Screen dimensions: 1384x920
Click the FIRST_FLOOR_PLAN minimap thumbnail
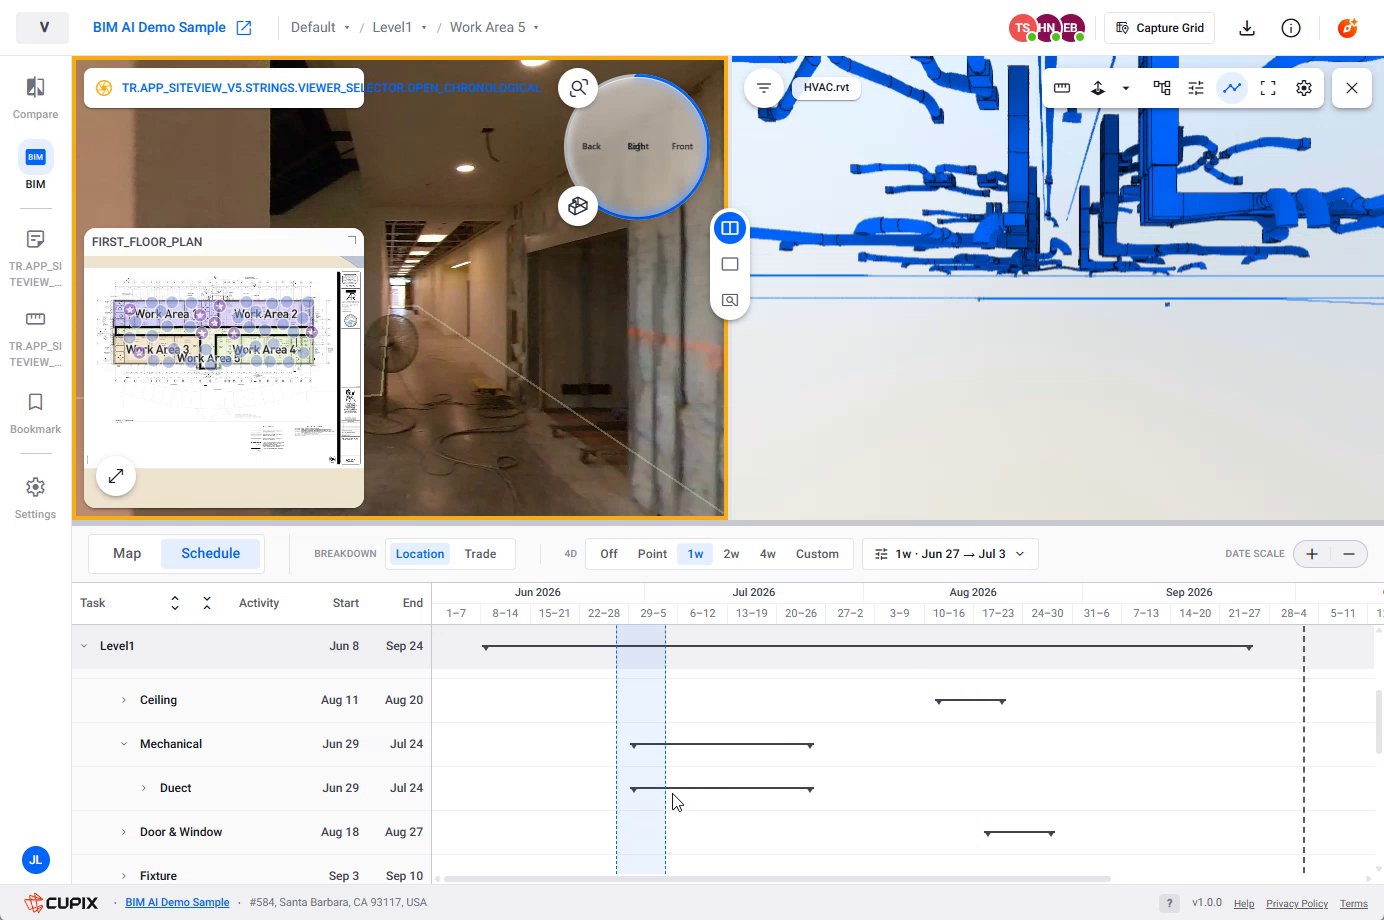(224, 367)
